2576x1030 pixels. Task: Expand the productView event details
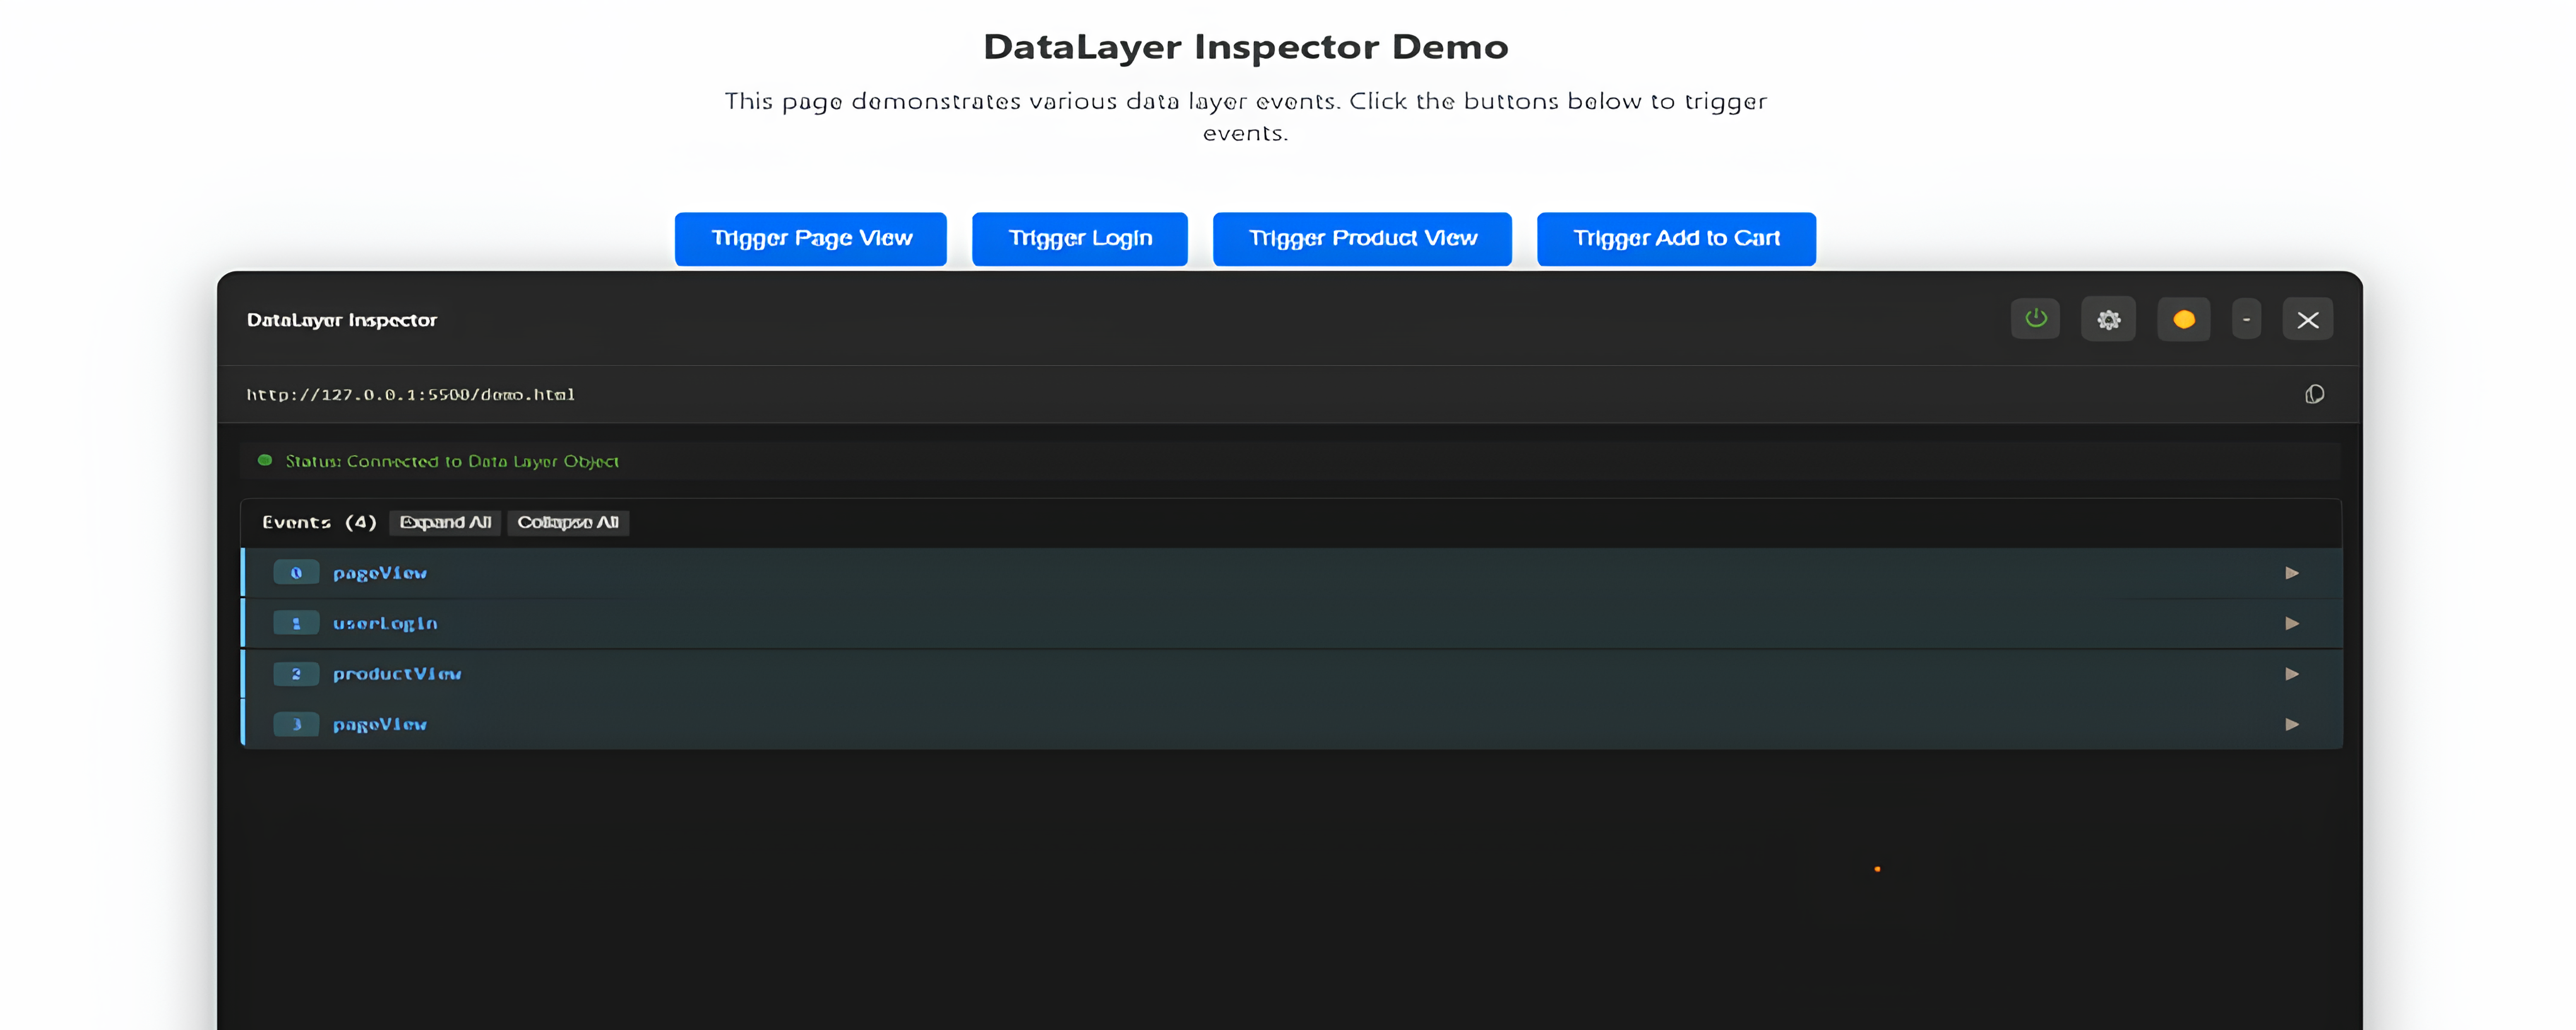point(2293,674)
